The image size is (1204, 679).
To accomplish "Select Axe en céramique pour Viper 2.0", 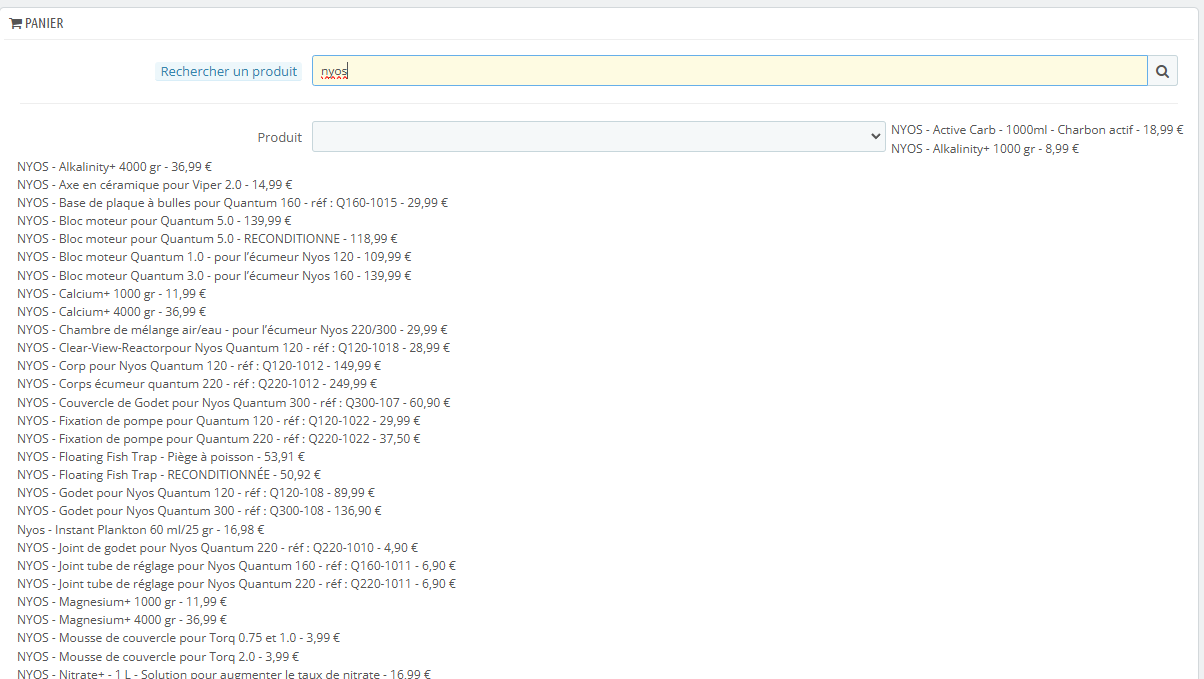I will (155, 185).
